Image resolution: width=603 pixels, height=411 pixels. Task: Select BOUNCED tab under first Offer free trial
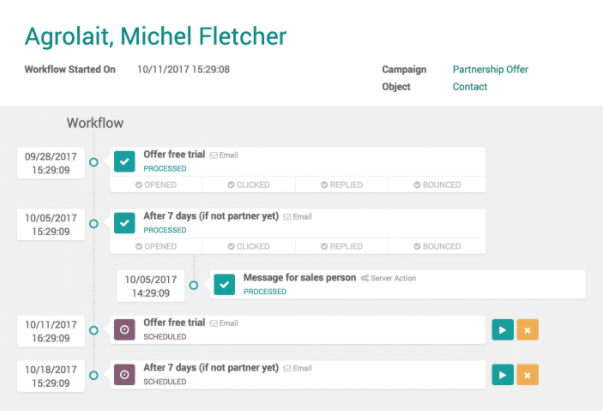pos(437,185)
